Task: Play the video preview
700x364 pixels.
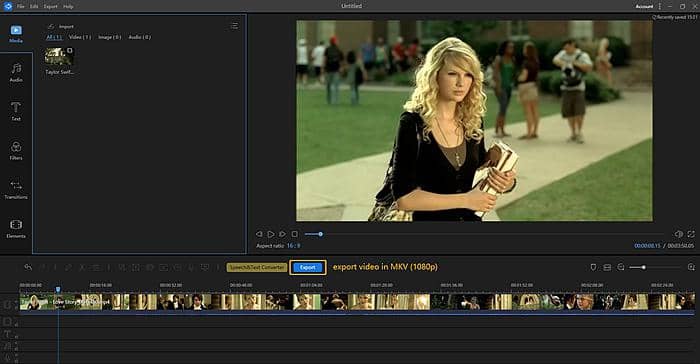Action: (x=271, y=234)
